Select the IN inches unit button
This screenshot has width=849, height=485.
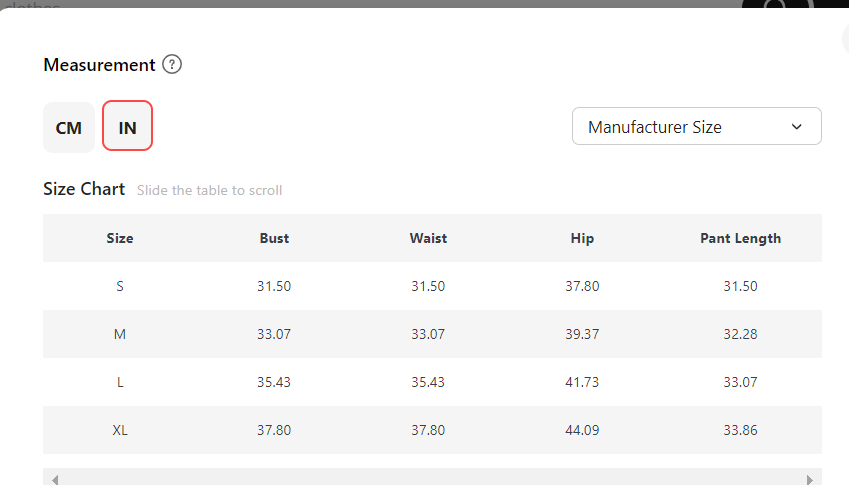pyautogui.click(x=127, y=128)
